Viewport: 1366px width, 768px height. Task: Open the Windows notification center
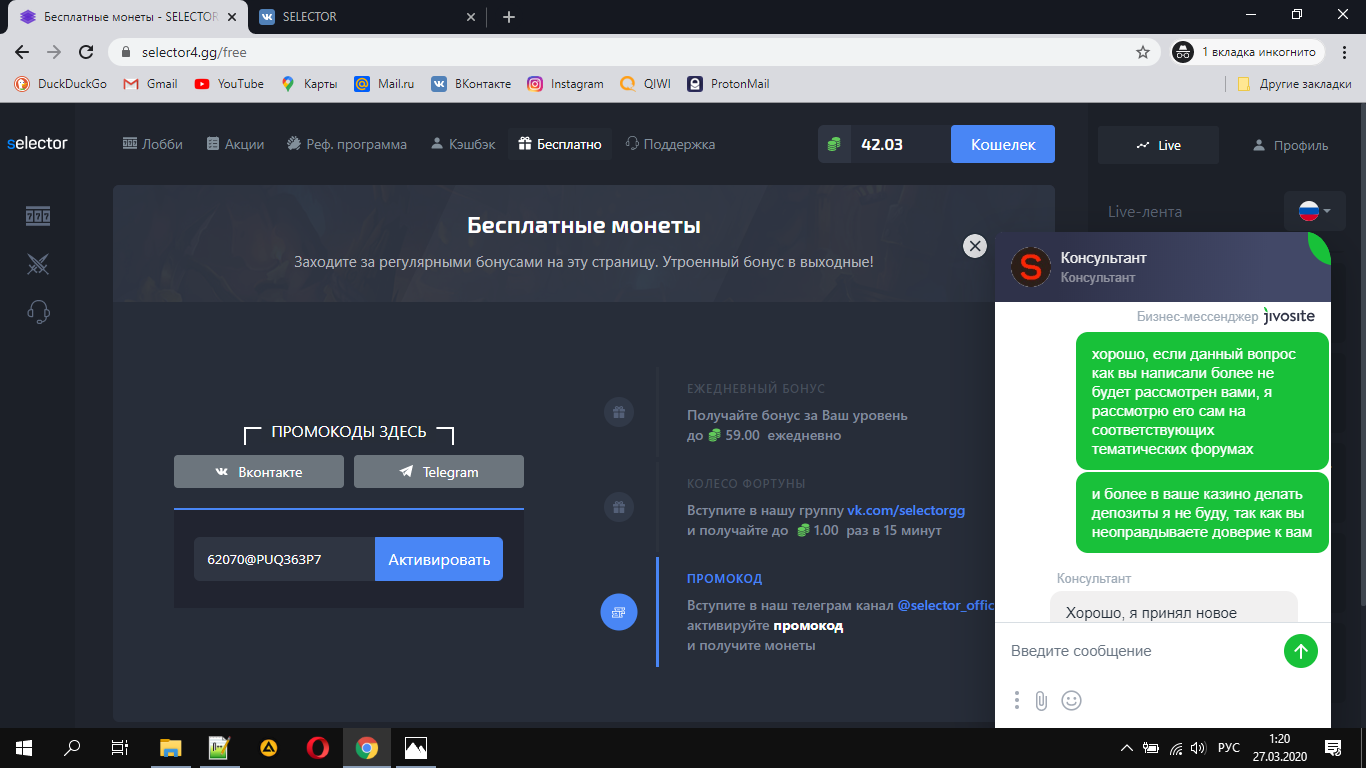pyautogui.click(x=1333, y=747)
